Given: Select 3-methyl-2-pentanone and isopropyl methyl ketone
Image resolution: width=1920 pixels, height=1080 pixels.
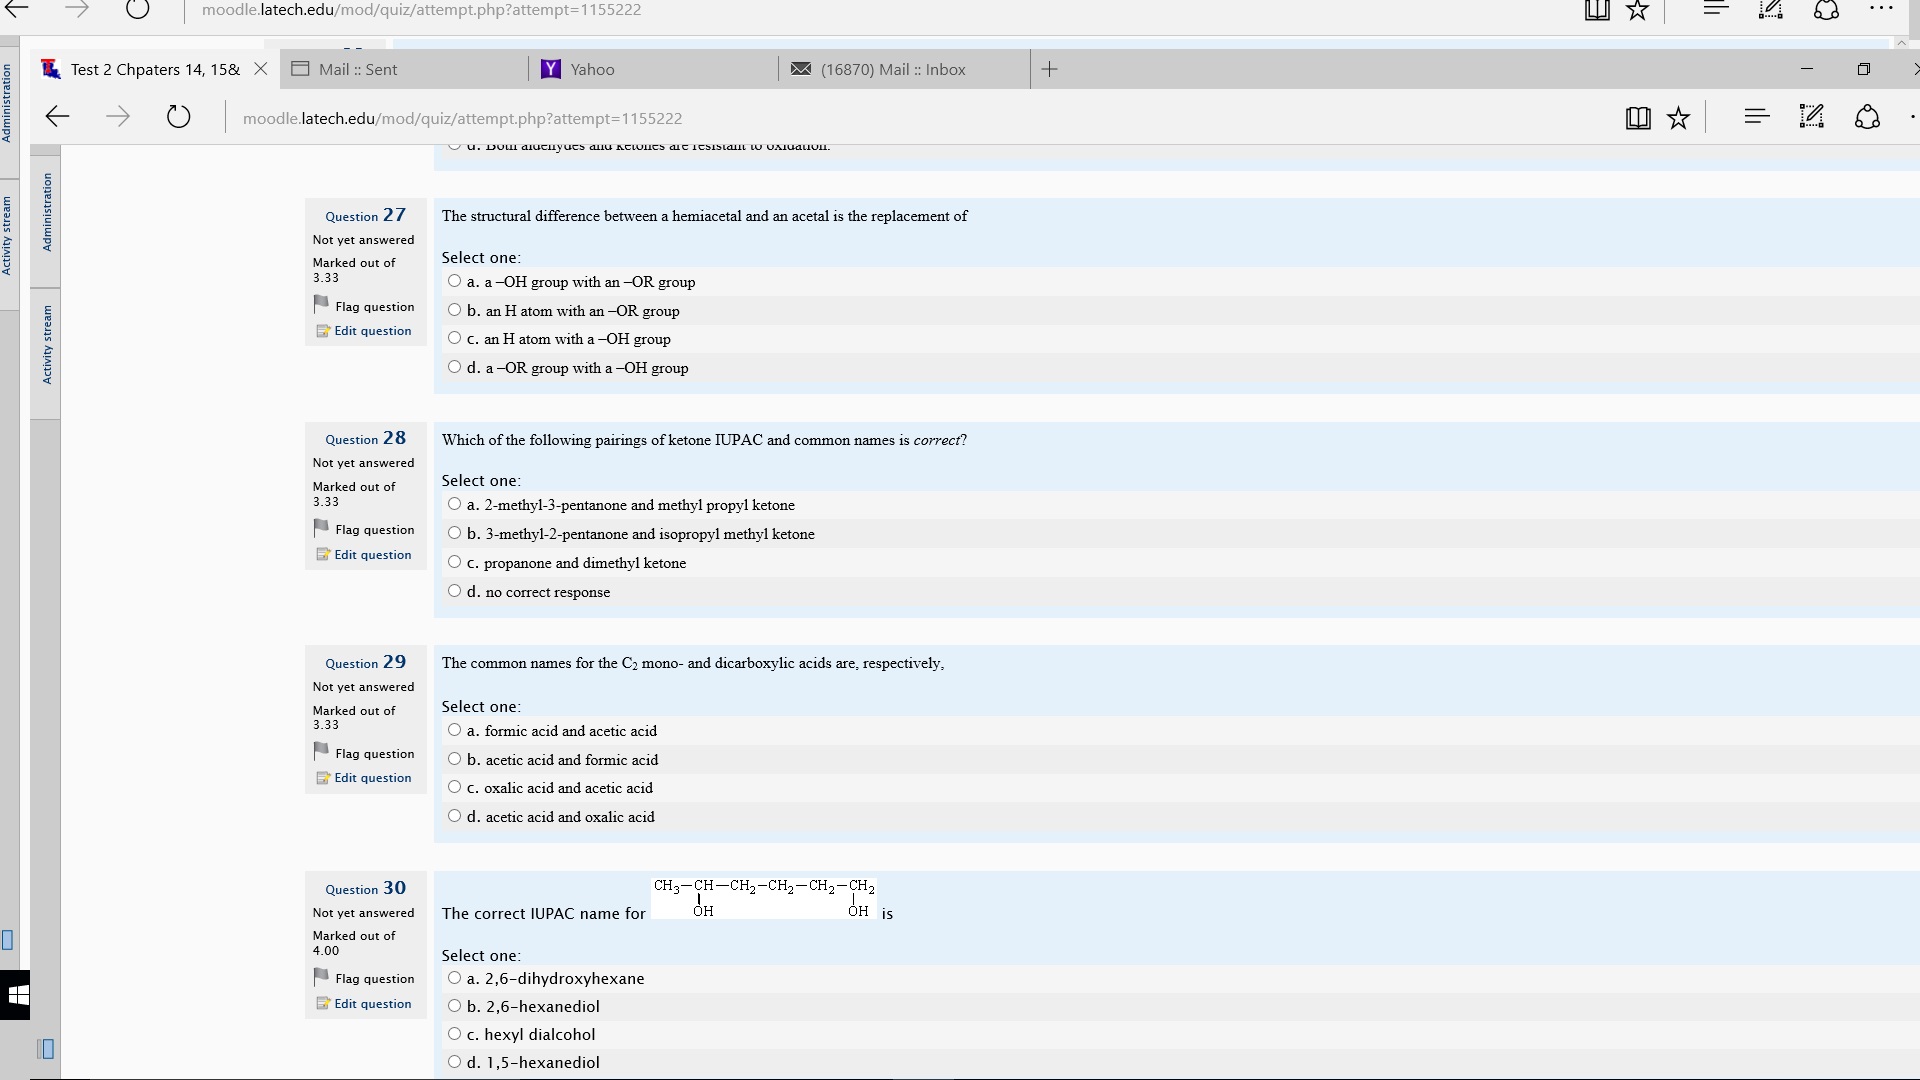Looking at the screenshot, I should point(454,533).
